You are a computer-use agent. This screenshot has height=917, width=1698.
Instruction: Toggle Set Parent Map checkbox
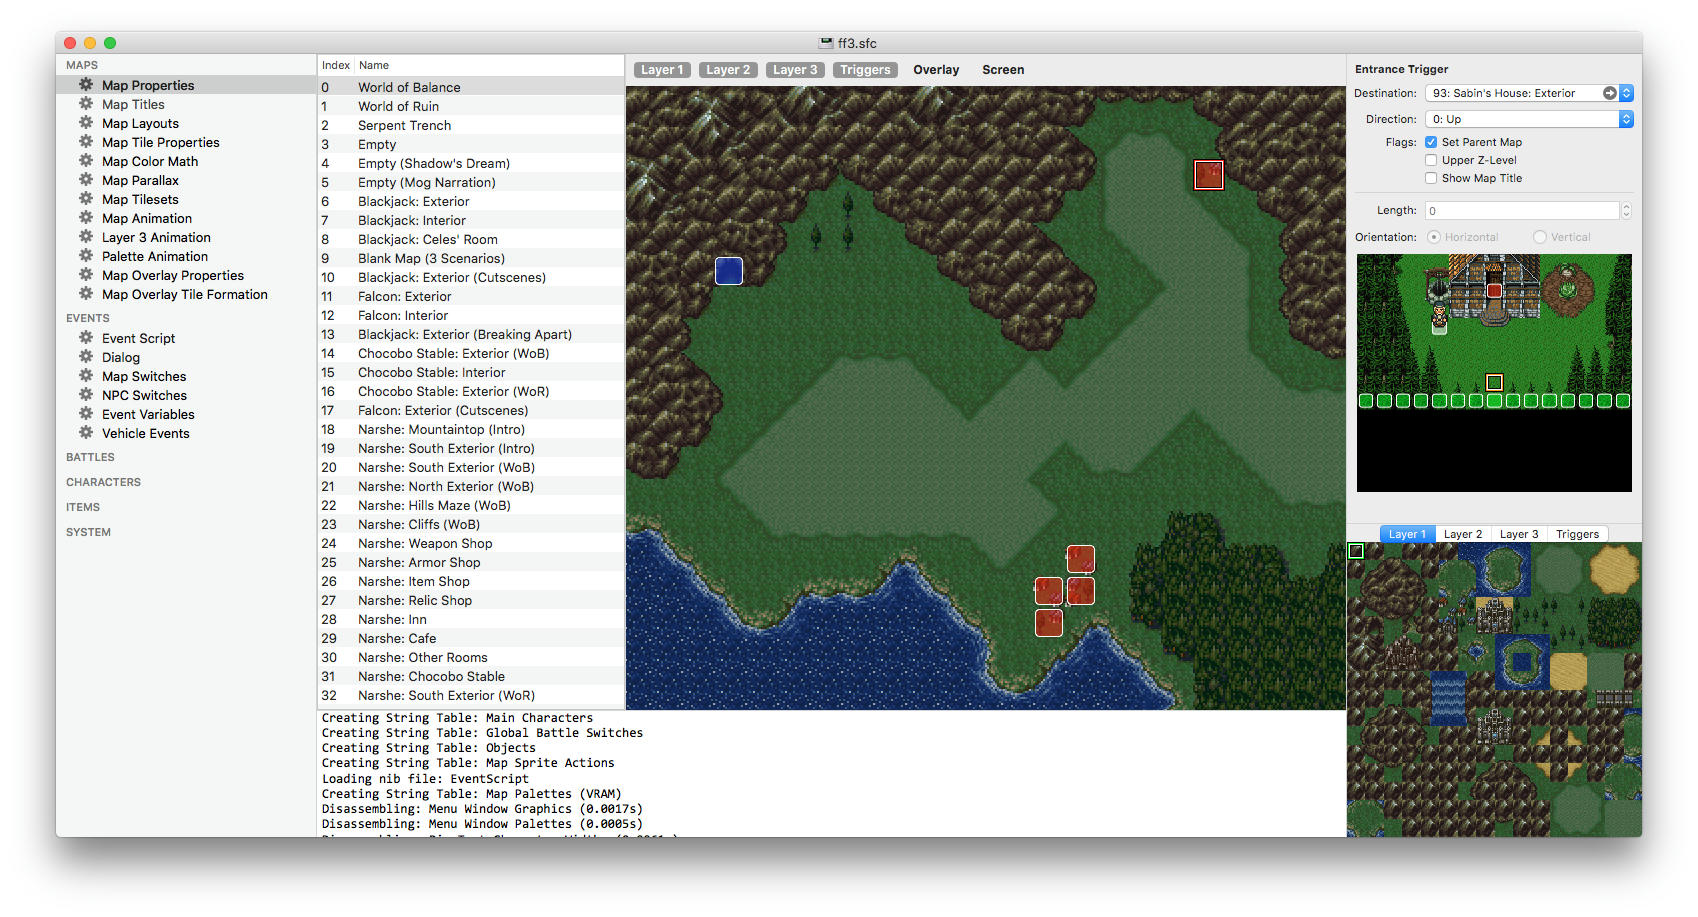[1431, 142]
